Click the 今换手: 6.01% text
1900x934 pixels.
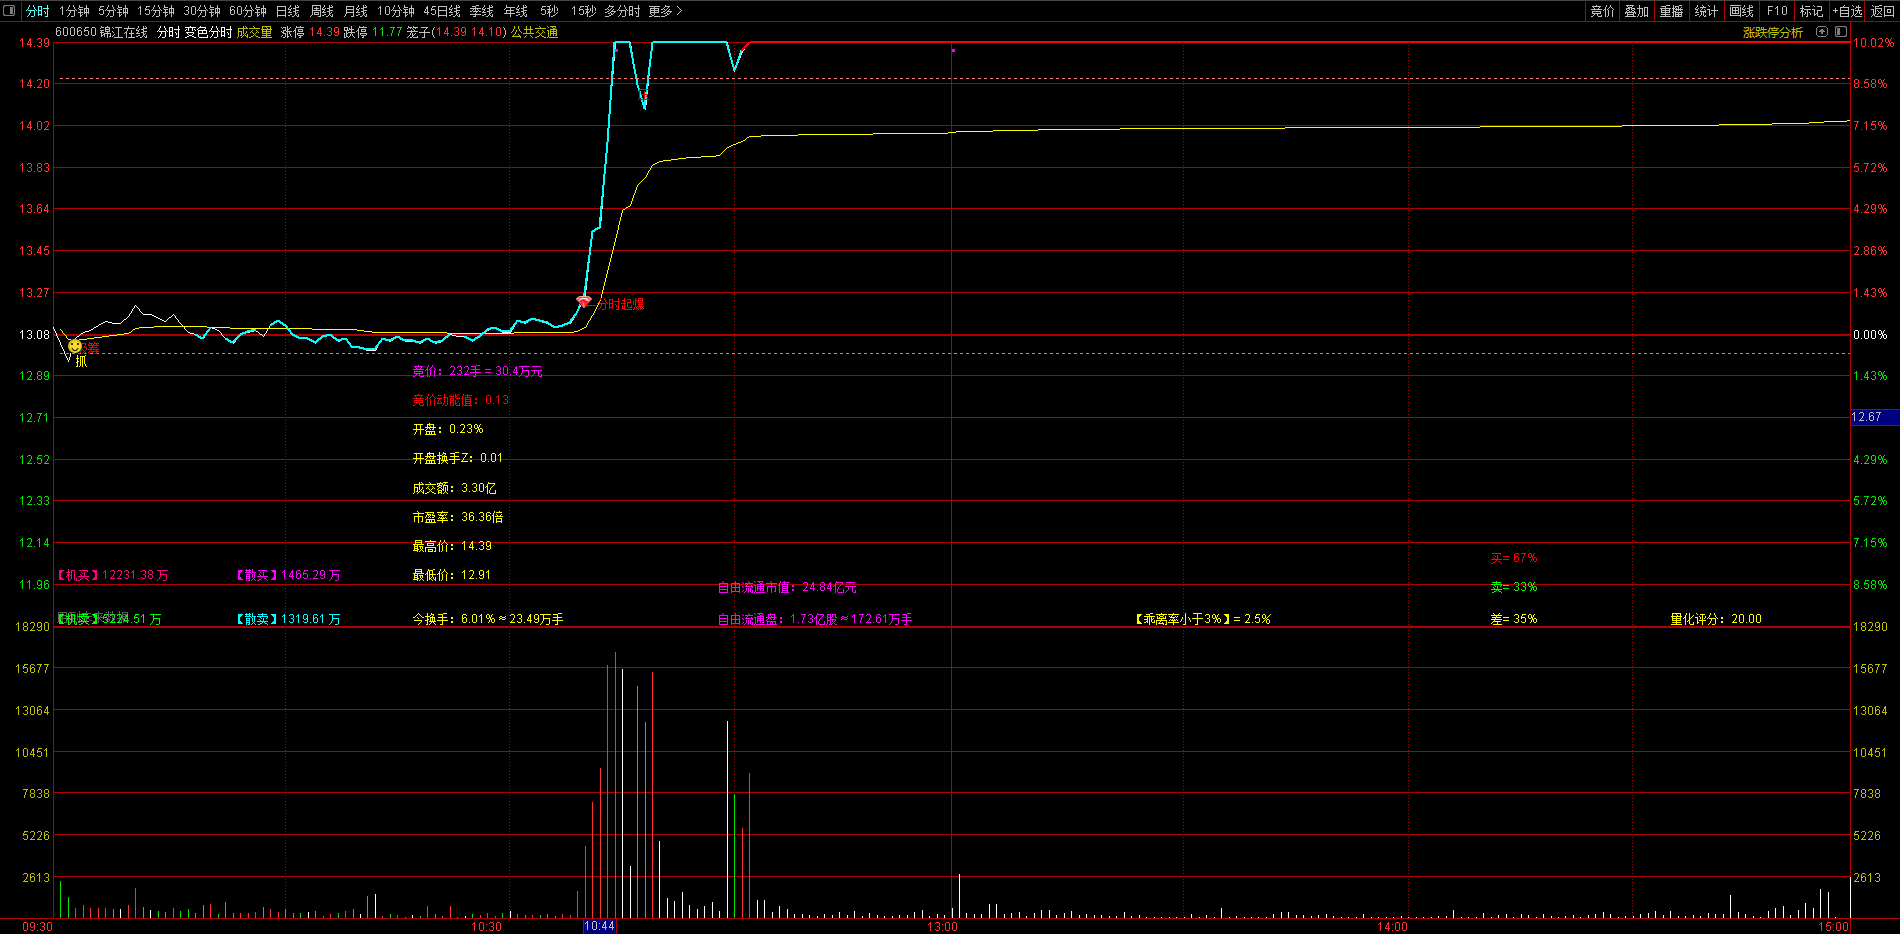click(x=488, y=619)
